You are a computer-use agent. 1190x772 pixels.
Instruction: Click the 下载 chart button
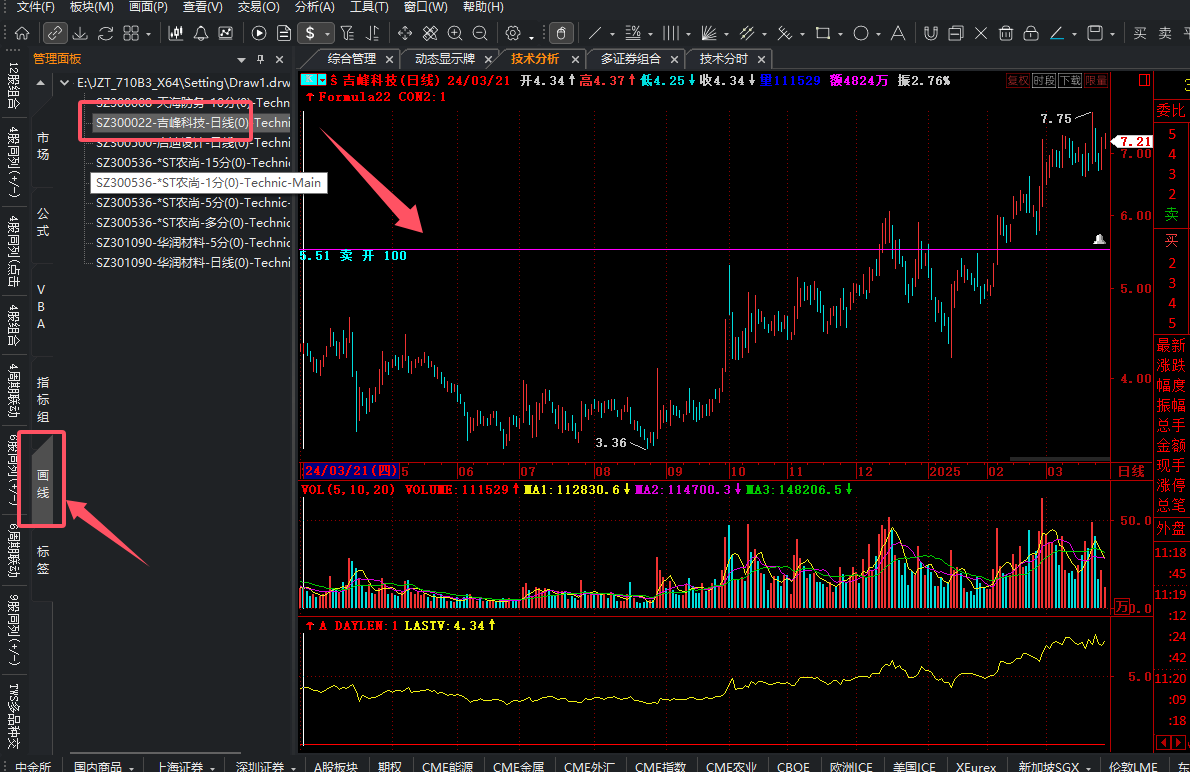tap(1069, 80)
